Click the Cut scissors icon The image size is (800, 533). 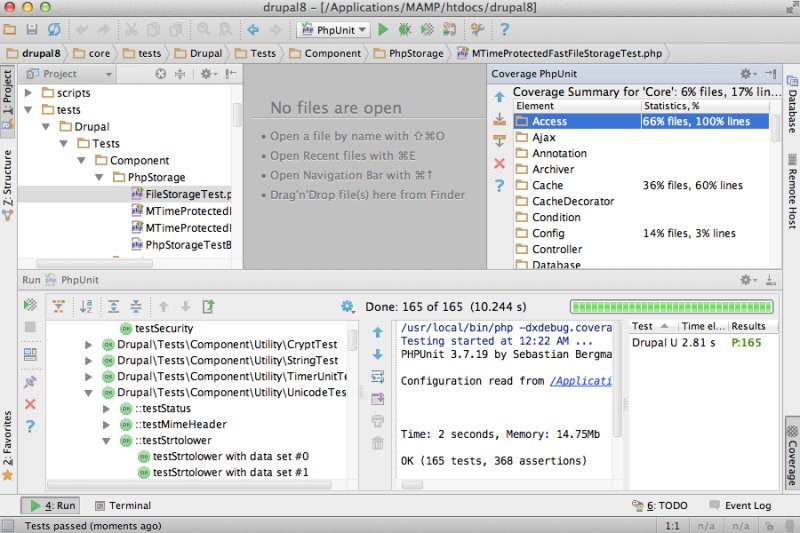131,30
